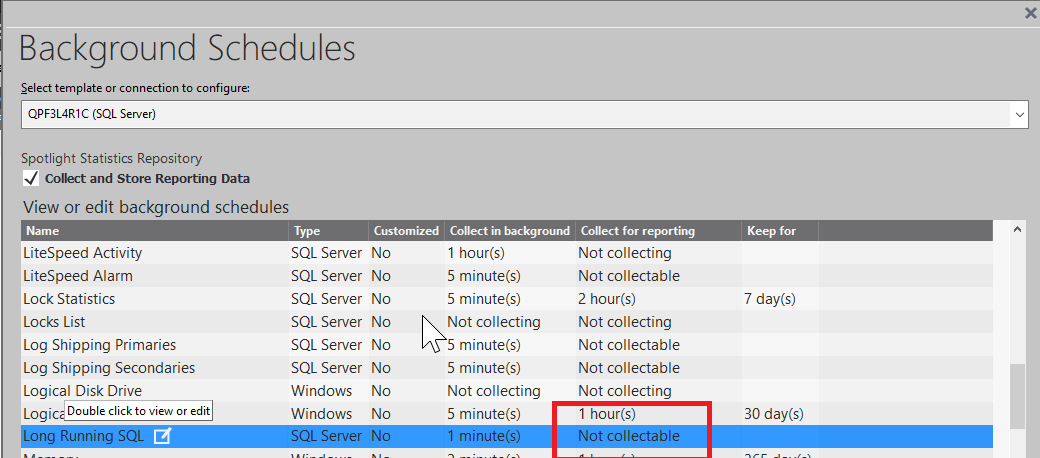The image size is (1040, 458).
Task: Select the LiteSpeed Activity schedule row
Action: coord(83,253)
